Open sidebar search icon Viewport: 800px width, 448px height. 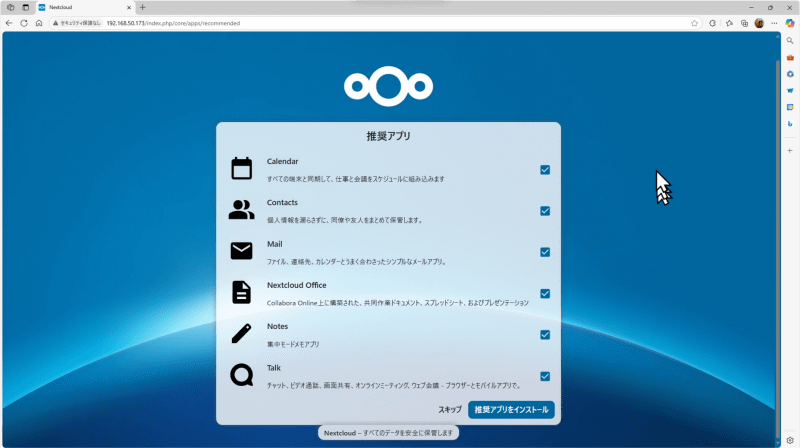point(790,41)
